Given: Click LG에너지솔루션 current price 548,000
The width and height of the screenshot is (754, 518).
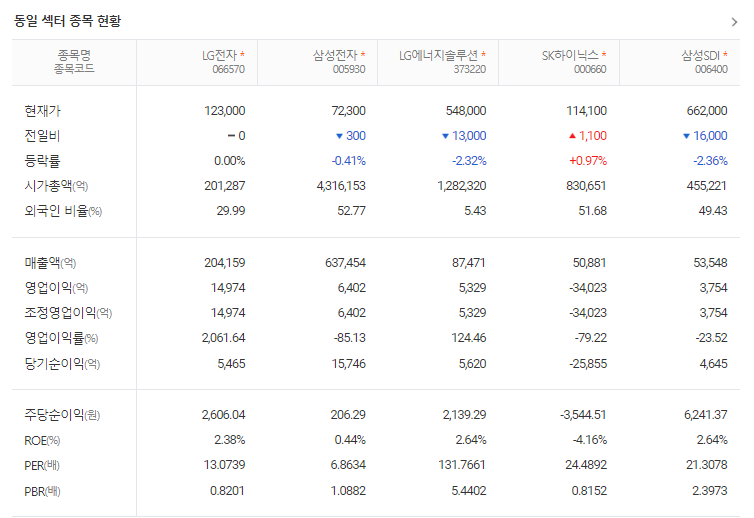Looking at the screenshot, I should click(466, 111).
